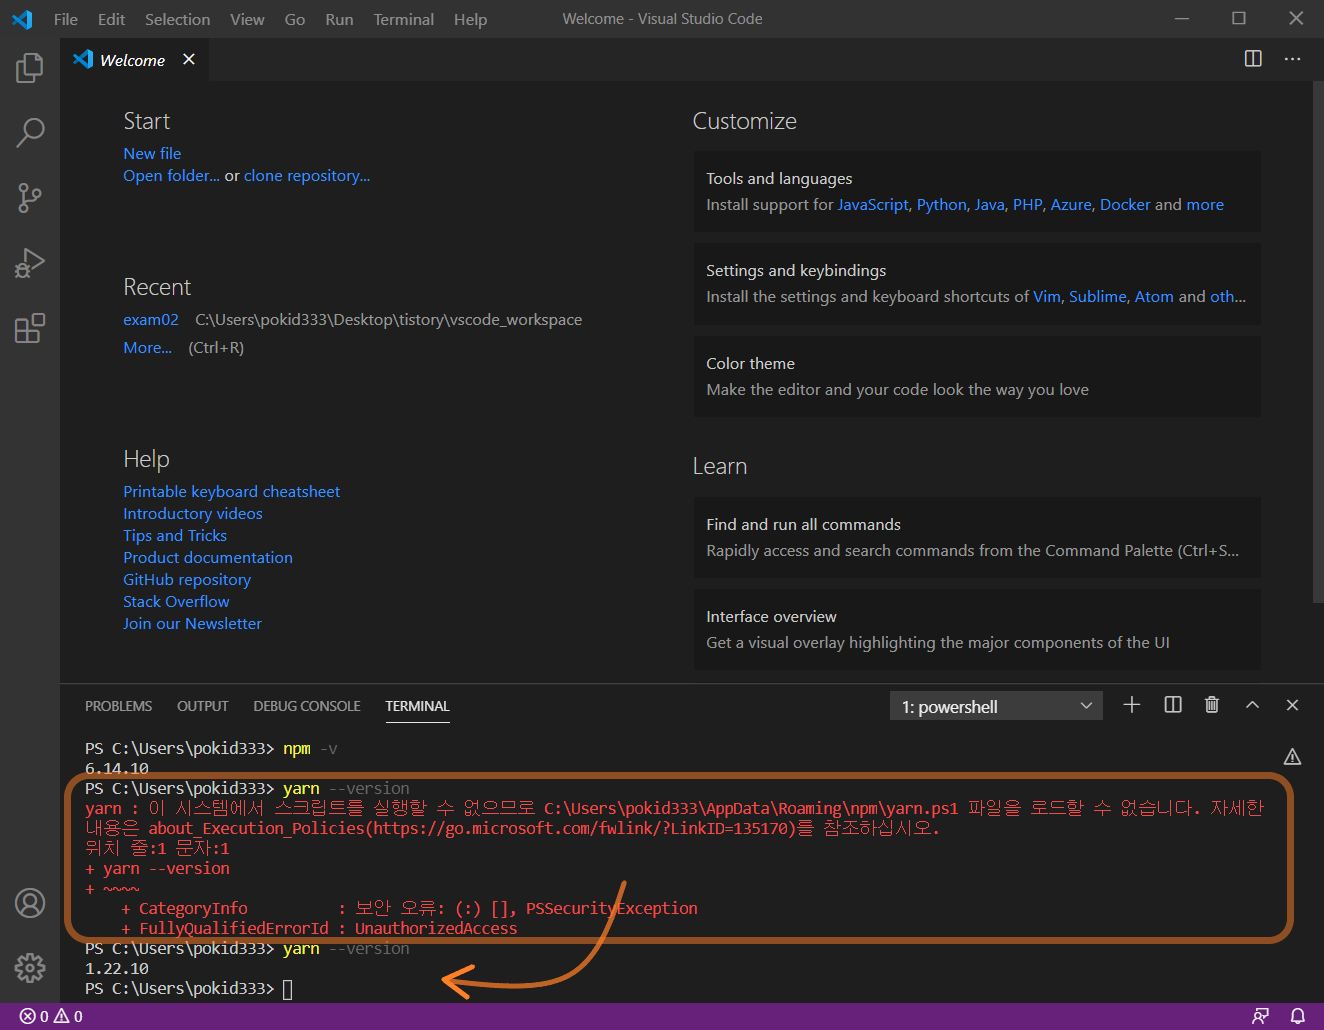Click the errors and warnings status indicator
Image resolution: width=1324 pixels, height=1030 pixels.
pos(51,1016)
